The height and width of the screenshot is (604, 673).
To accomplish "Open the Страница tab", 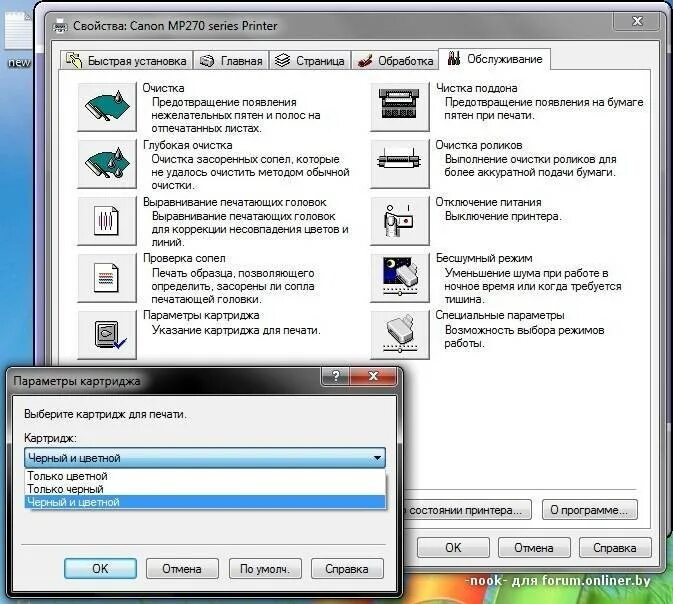I will (310, 61).
